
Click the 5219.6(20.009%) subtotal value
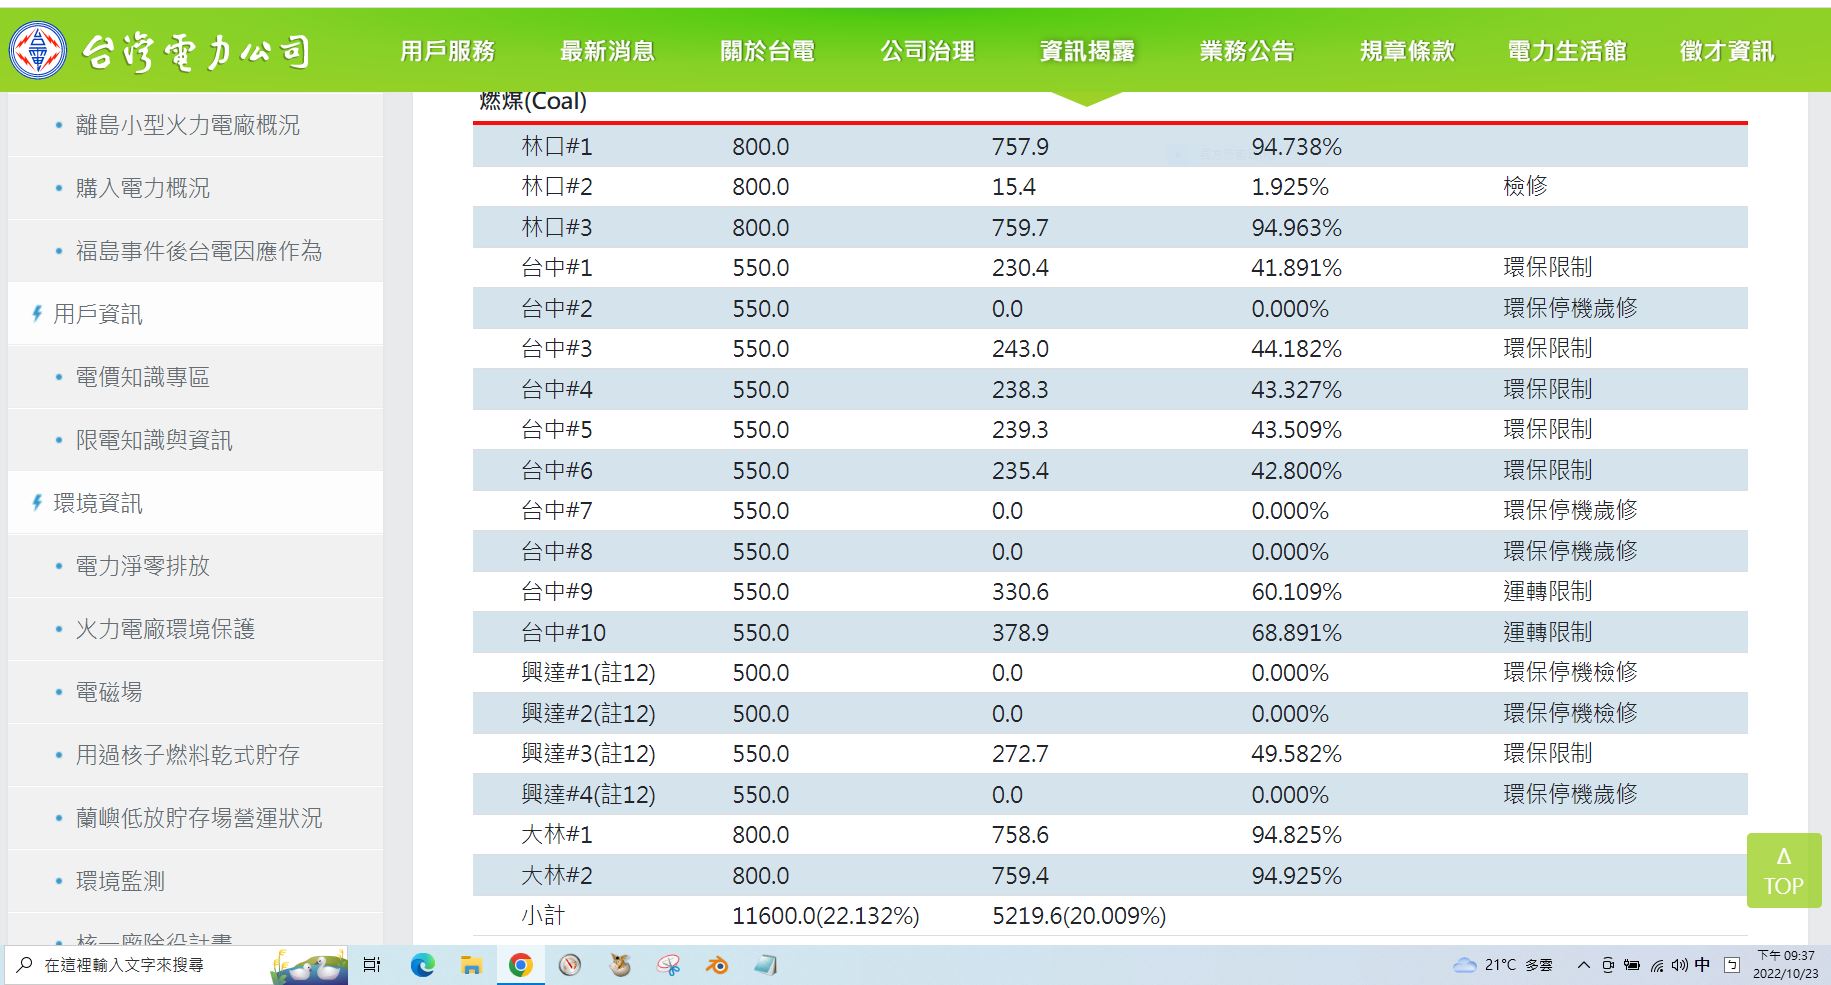1079,916
